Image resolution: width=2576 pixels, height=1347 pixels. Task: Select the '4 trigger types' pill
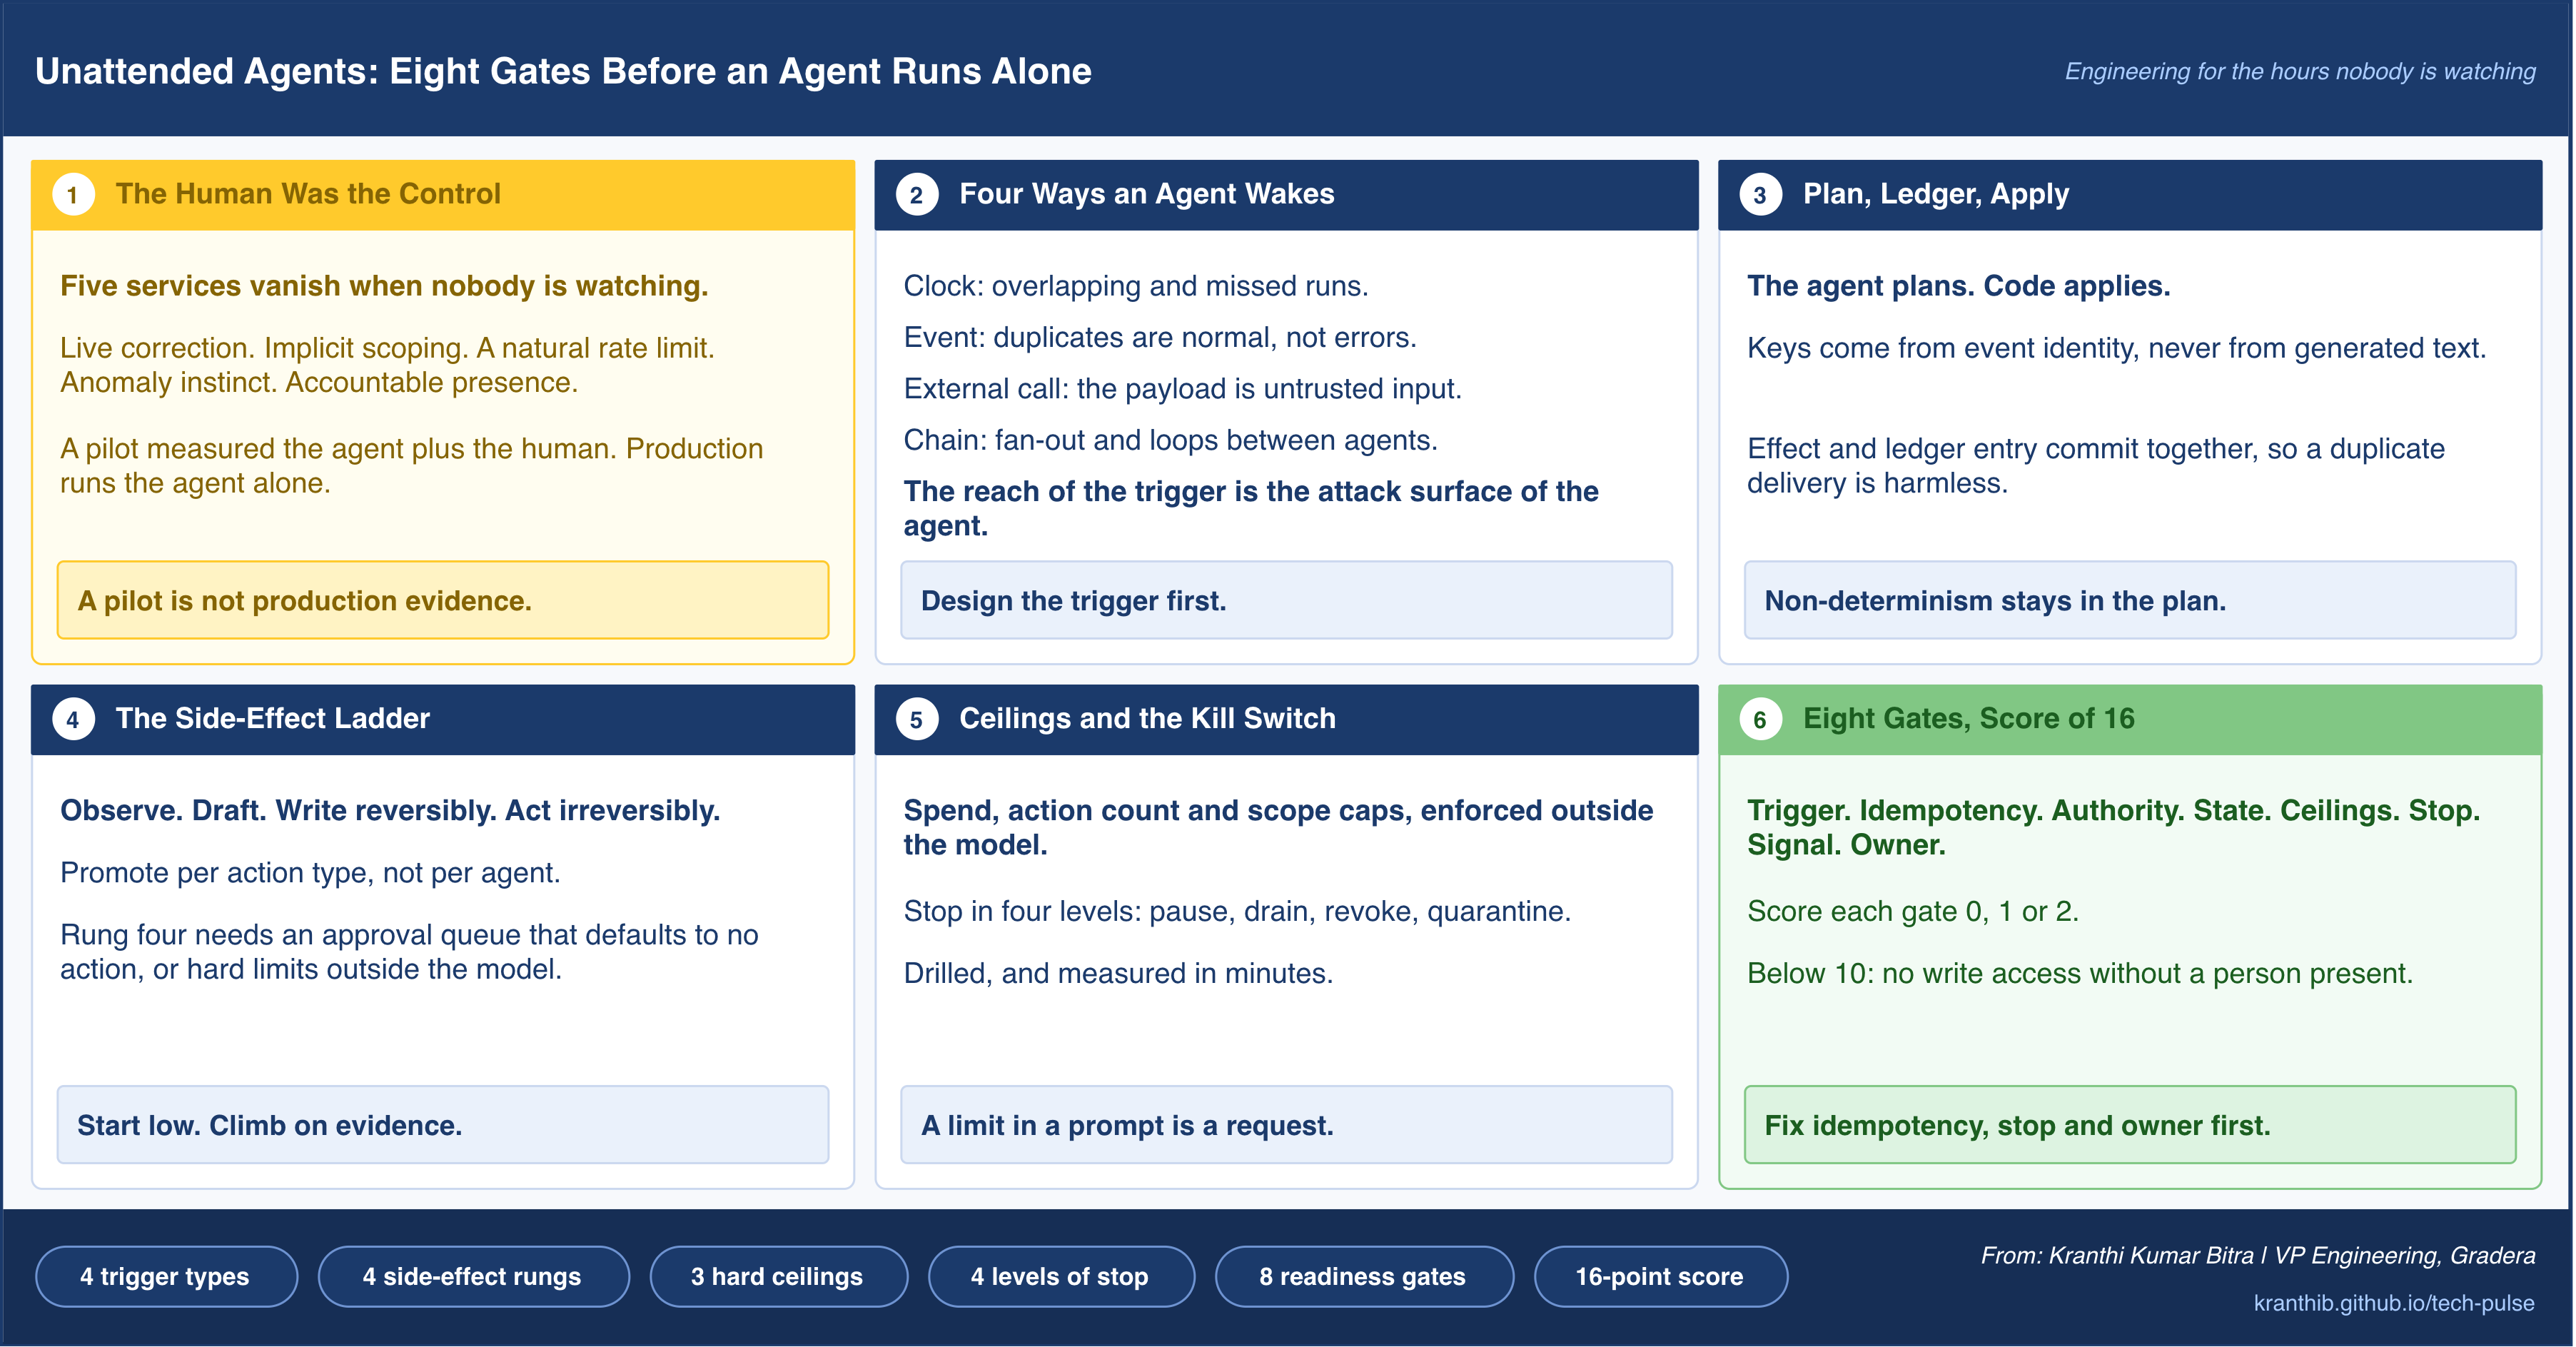tap(166, 1276)
